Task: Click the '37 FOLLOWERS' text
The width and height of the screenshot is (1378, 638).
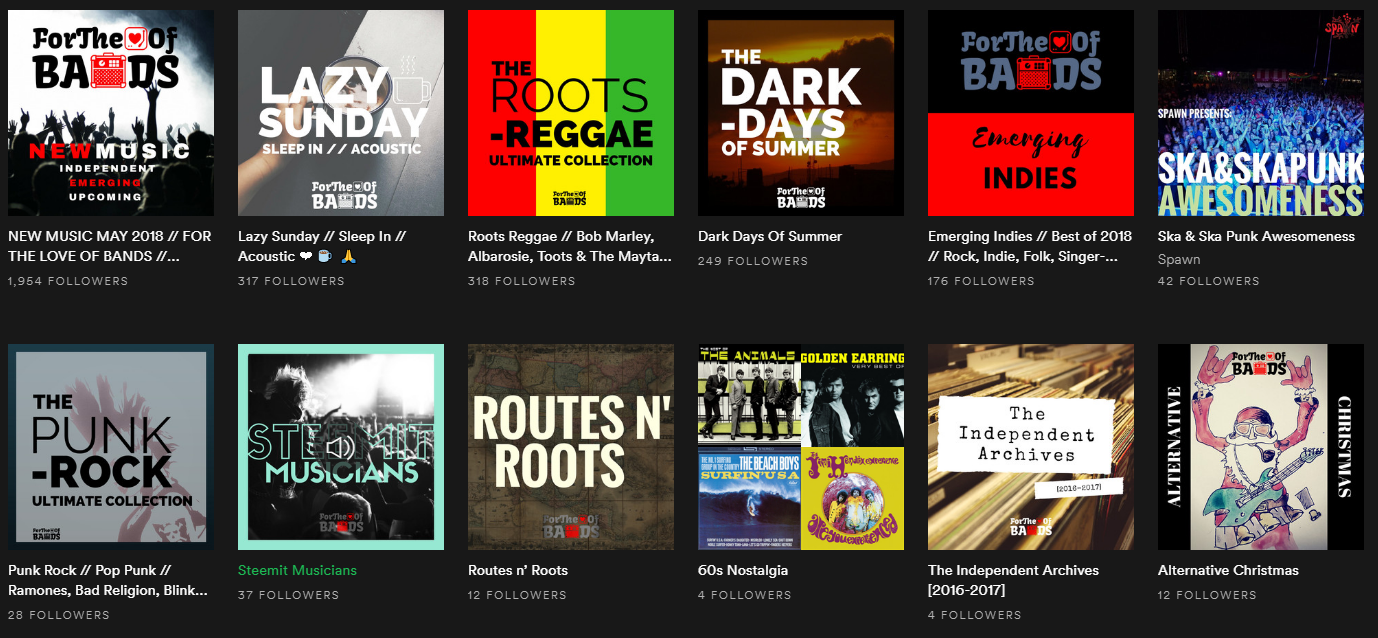Action: pos(288,595)
